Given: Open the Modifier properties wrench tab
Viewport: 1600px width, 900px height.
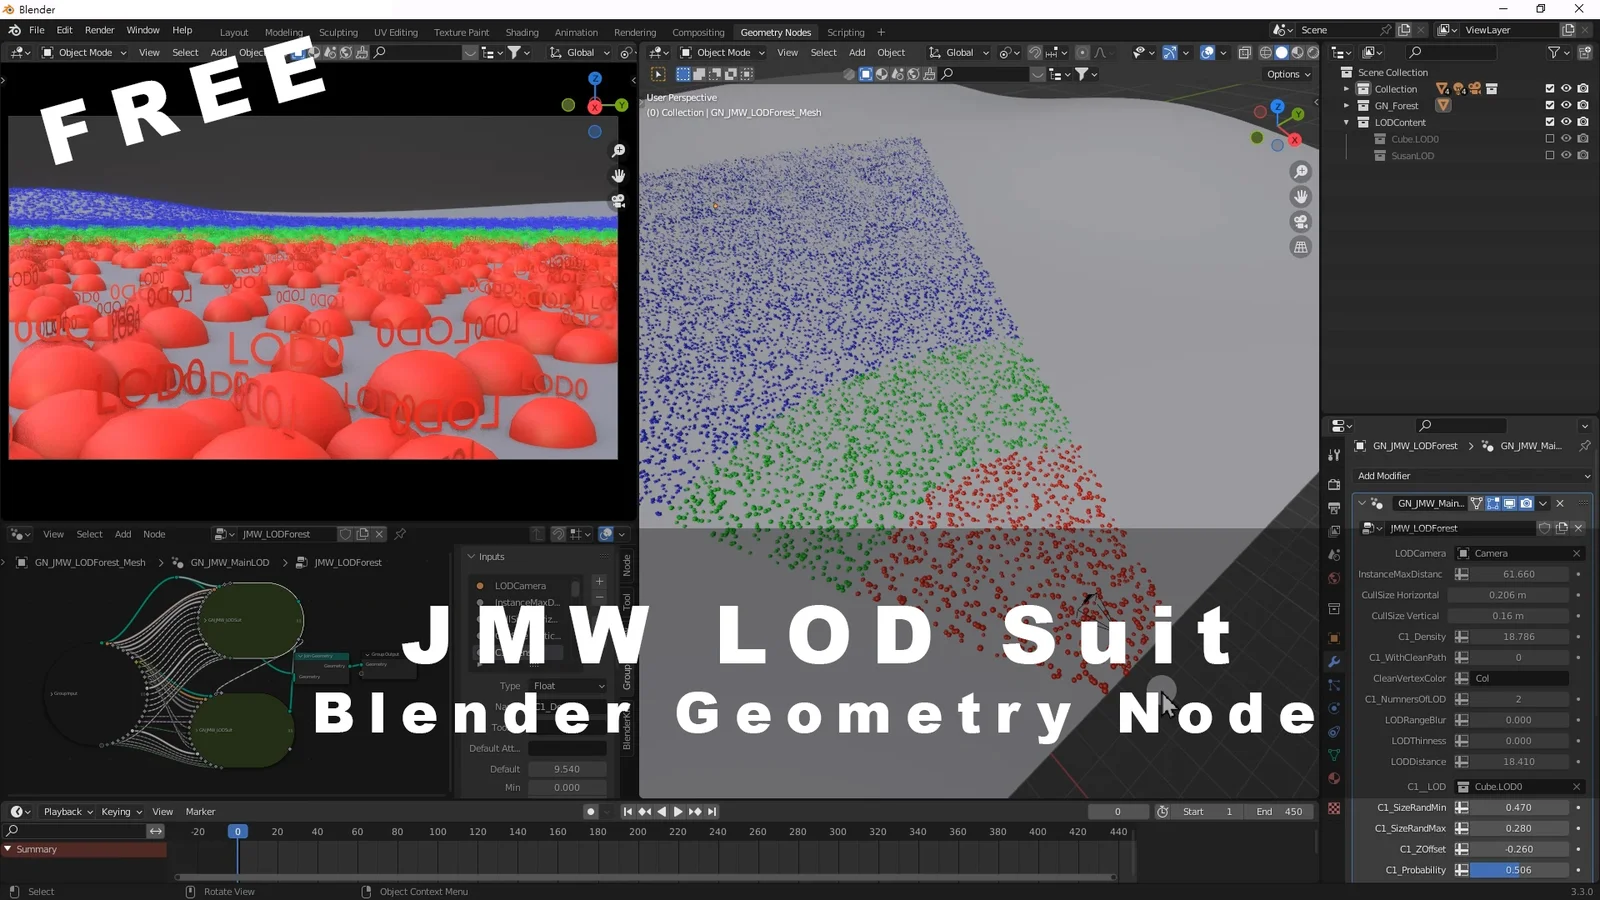Looking at the screenshot, I should click(x=1334, y=662).
